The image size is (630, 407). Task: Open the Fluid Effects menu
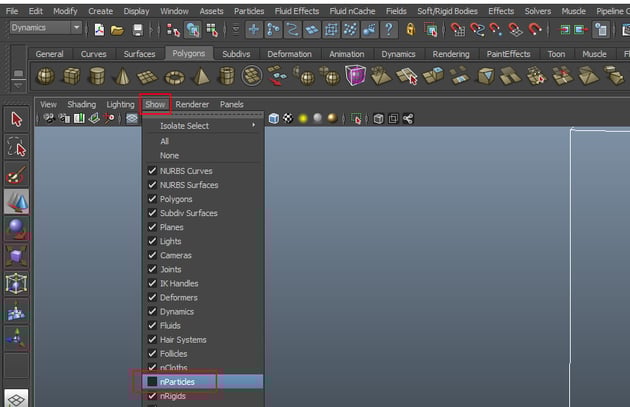(297, 11)
